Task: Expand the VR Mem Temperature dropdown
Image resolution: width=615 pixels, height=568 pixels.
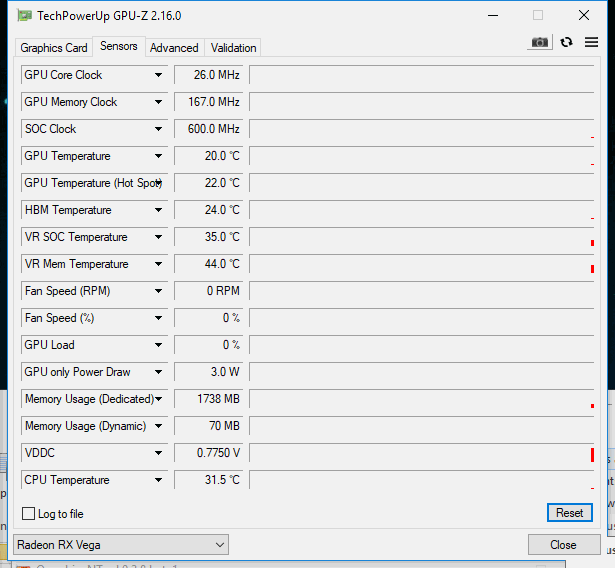Action: point(158,264)
